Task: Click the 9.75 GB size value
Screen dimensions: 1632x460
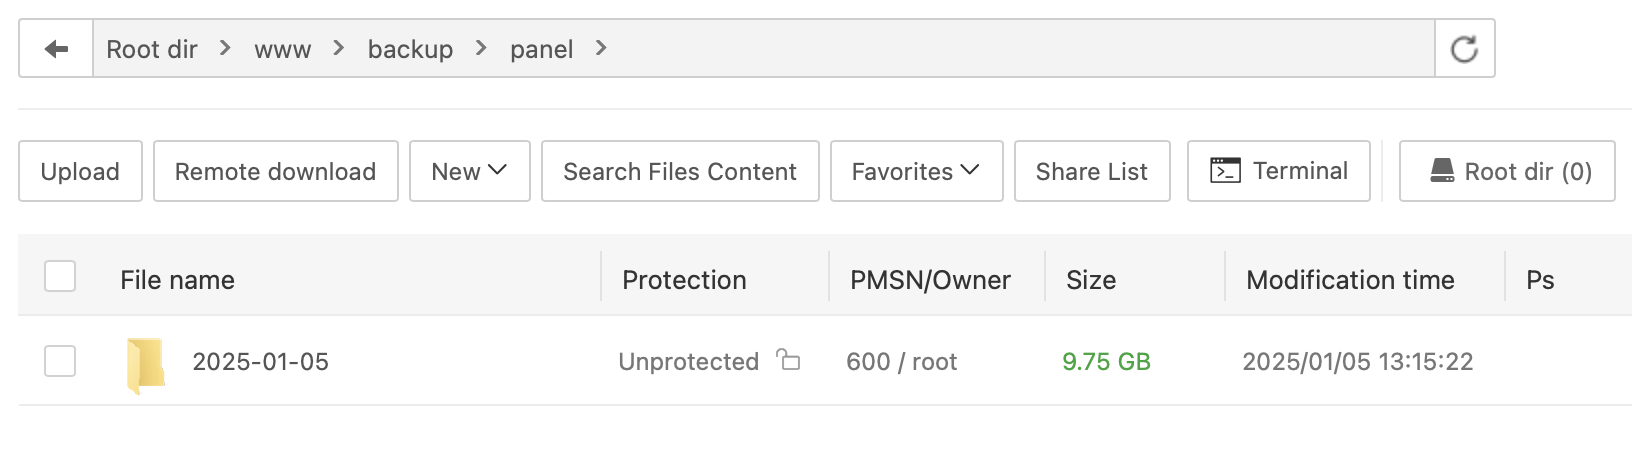Action: click(x=1106, y=362)
